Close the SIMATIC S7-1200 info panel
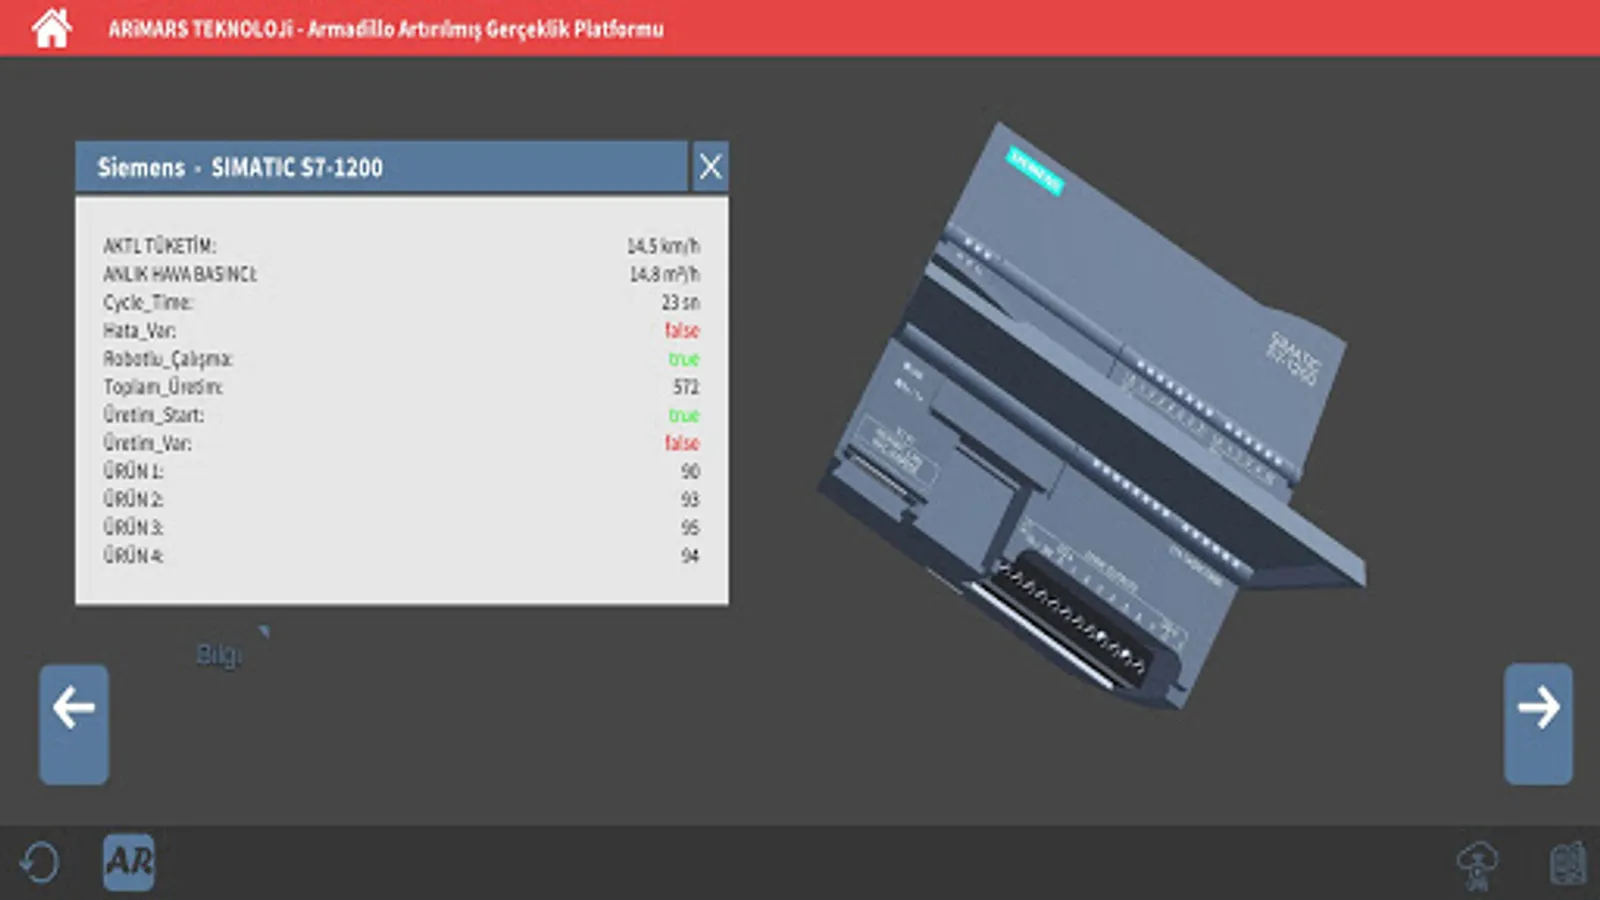The width and height of the screenshot is (1600, 900). pos(710,166)
